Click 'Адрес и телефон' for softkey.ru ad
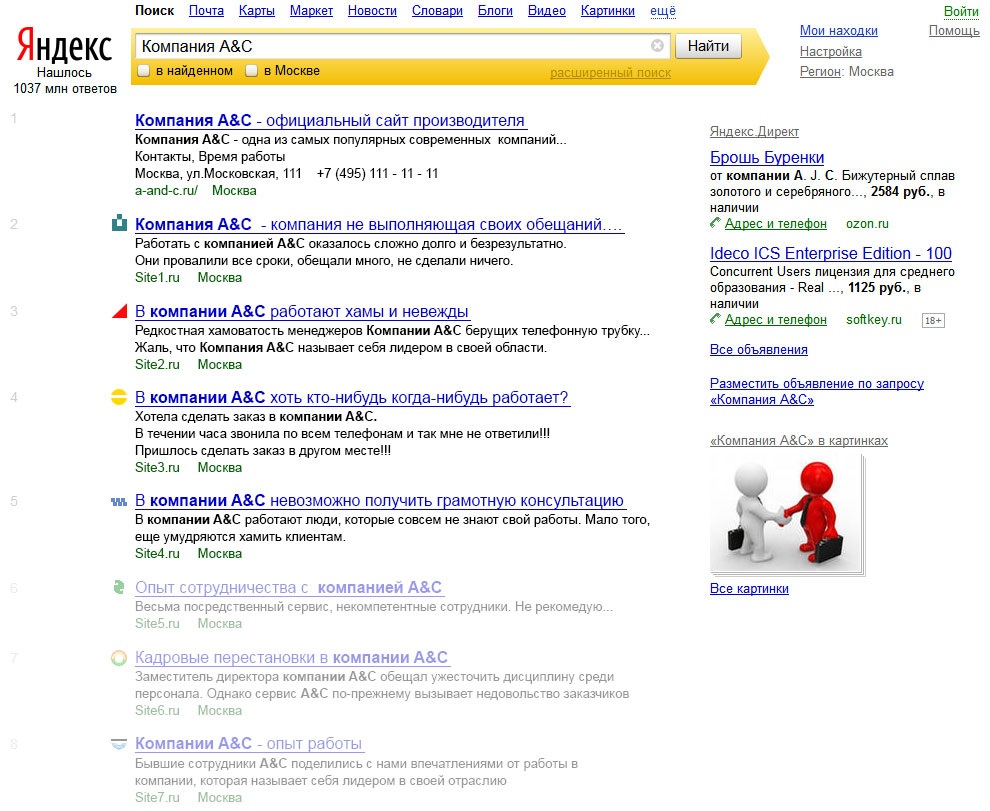Image resolution: width=990 pixels, height=811 pixels. coord(775,320)
